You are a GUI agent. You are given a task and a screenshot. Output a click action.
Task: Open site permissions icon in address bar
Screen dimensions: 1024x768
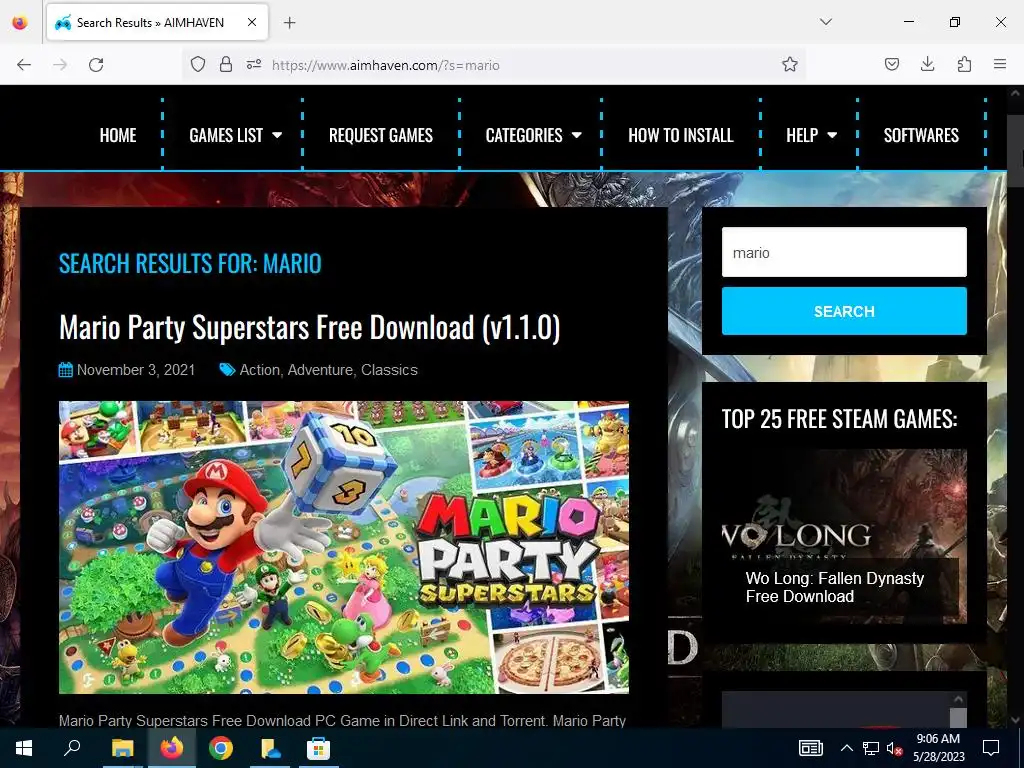254,65
